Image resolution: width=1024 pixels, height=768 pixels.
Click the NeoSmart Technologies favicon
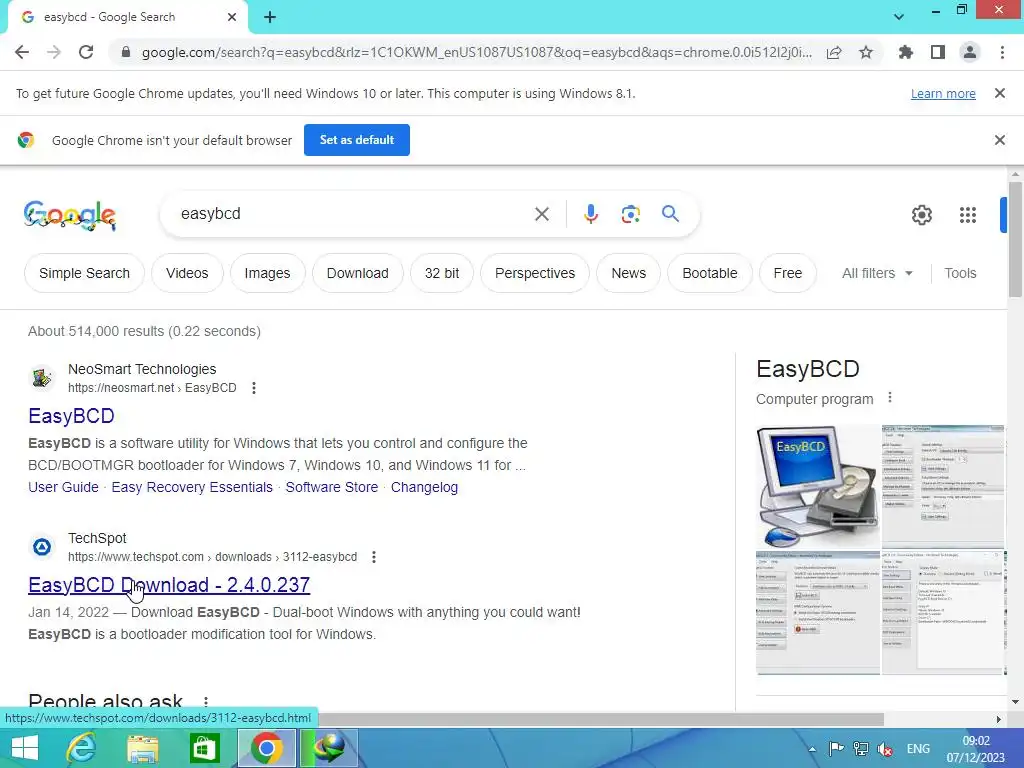tap(42, 377)
